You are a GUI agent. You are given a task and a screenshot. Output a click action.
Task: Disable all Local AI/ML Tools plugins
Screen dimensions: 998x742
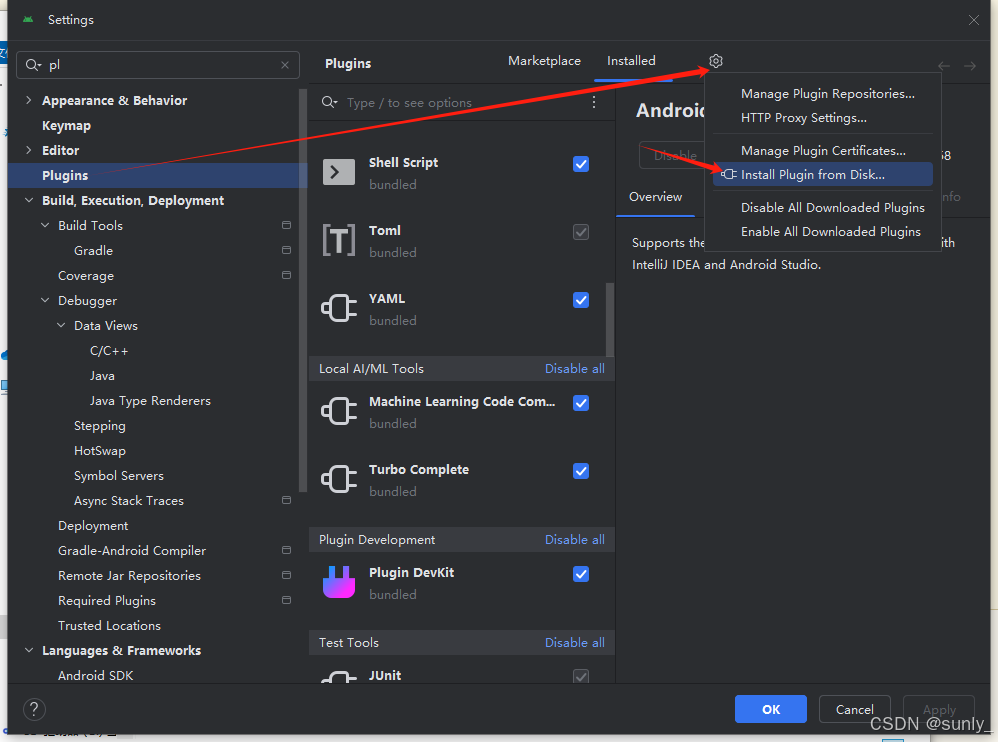[575, 369]
